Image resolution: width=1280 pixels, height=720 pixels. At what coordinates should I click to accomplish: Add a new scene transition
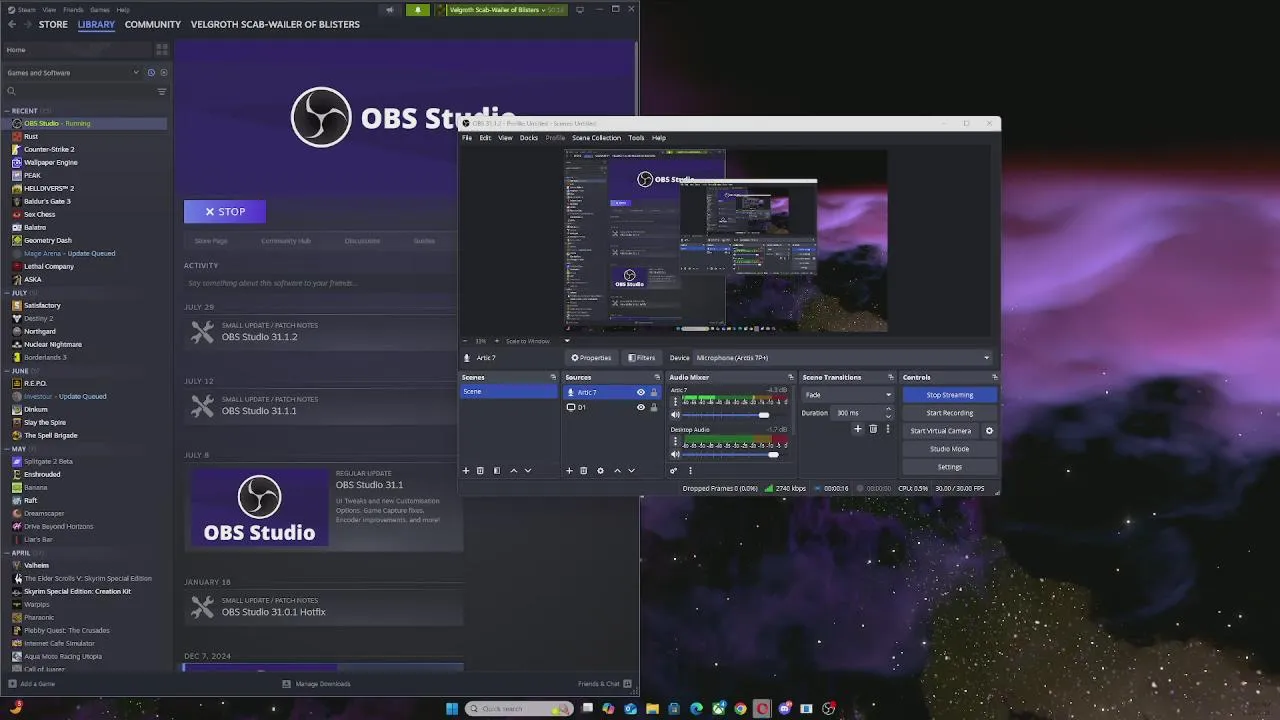(857, 429)
